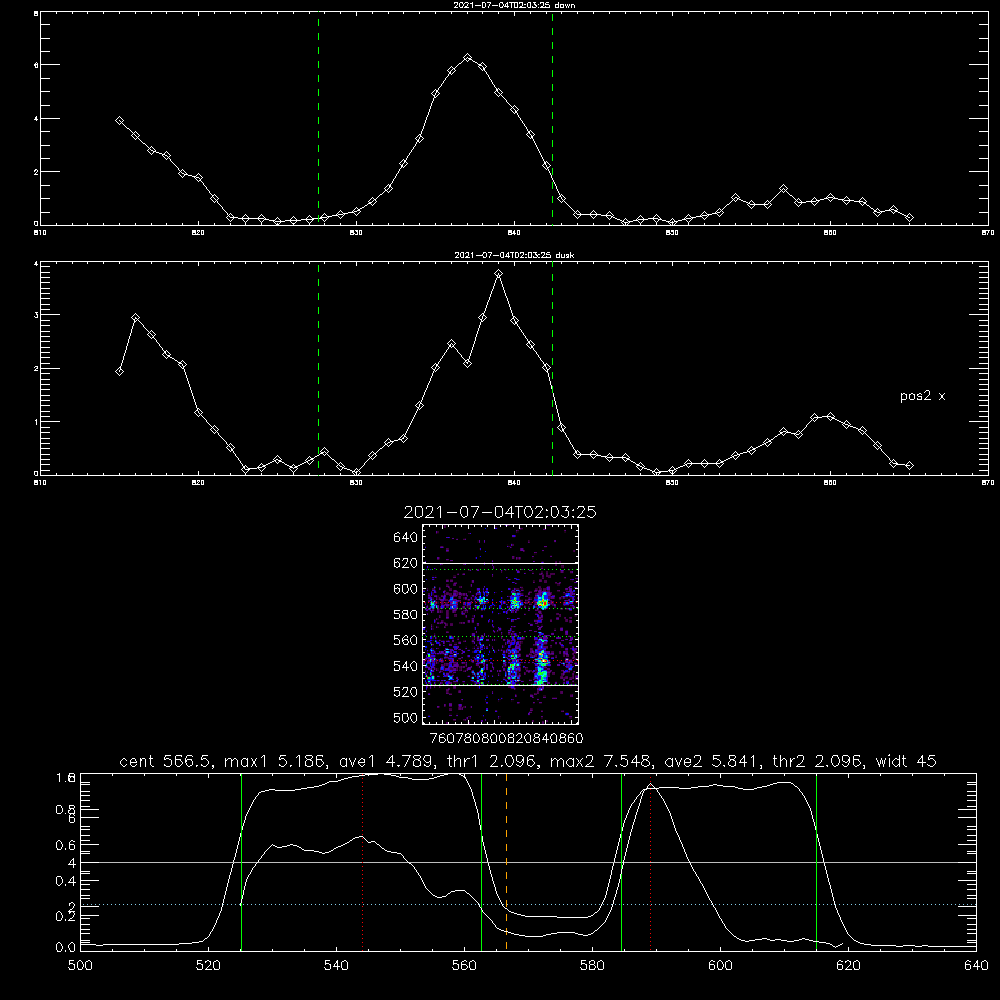Click the 840 x-axis label under dawn plot
The image size is (1000, 1000).
[x=514, y=233]
